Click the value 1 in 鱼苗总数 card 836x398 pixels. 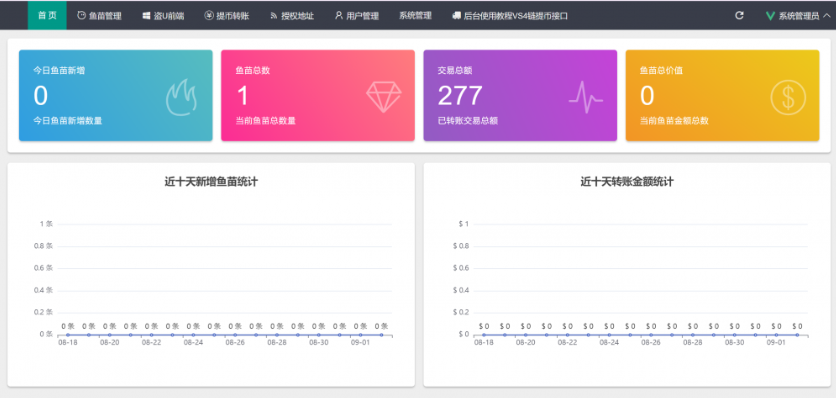[x=243, y=96]
